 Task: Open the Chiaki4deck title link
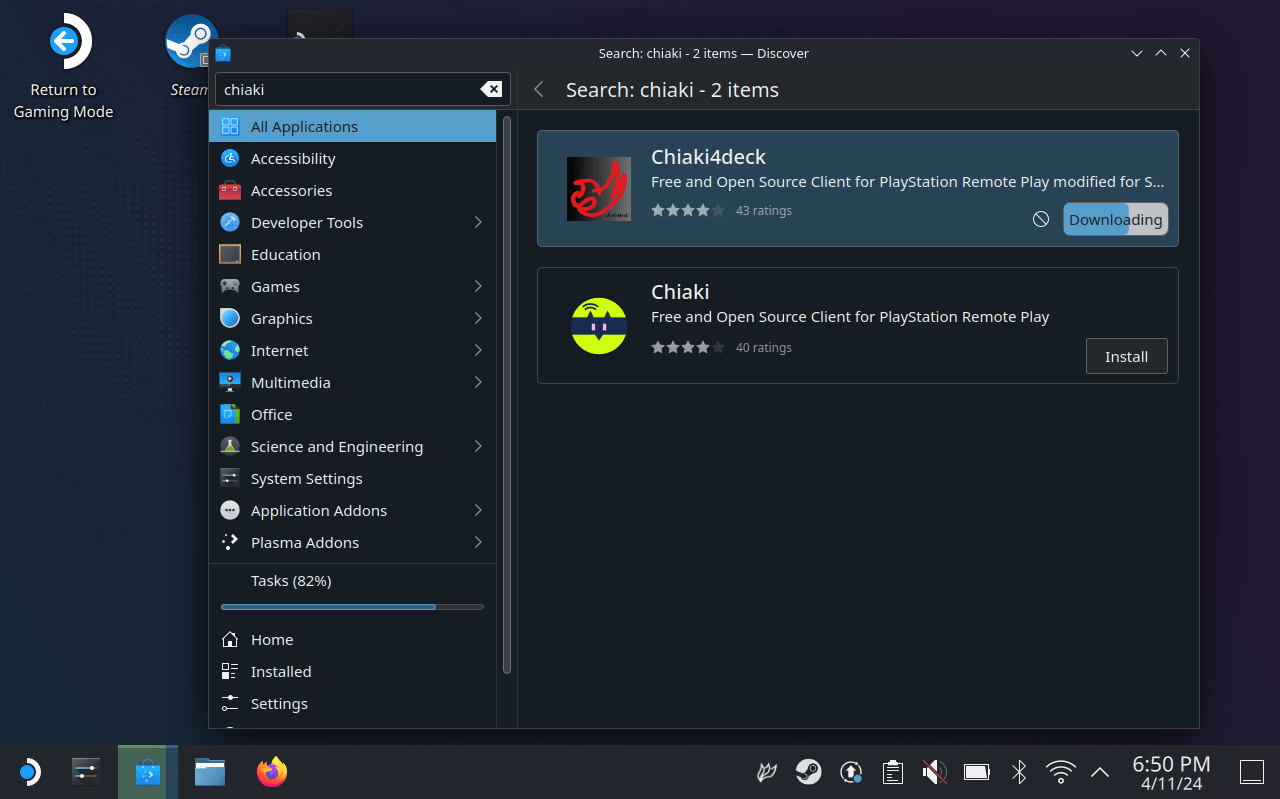708,157
